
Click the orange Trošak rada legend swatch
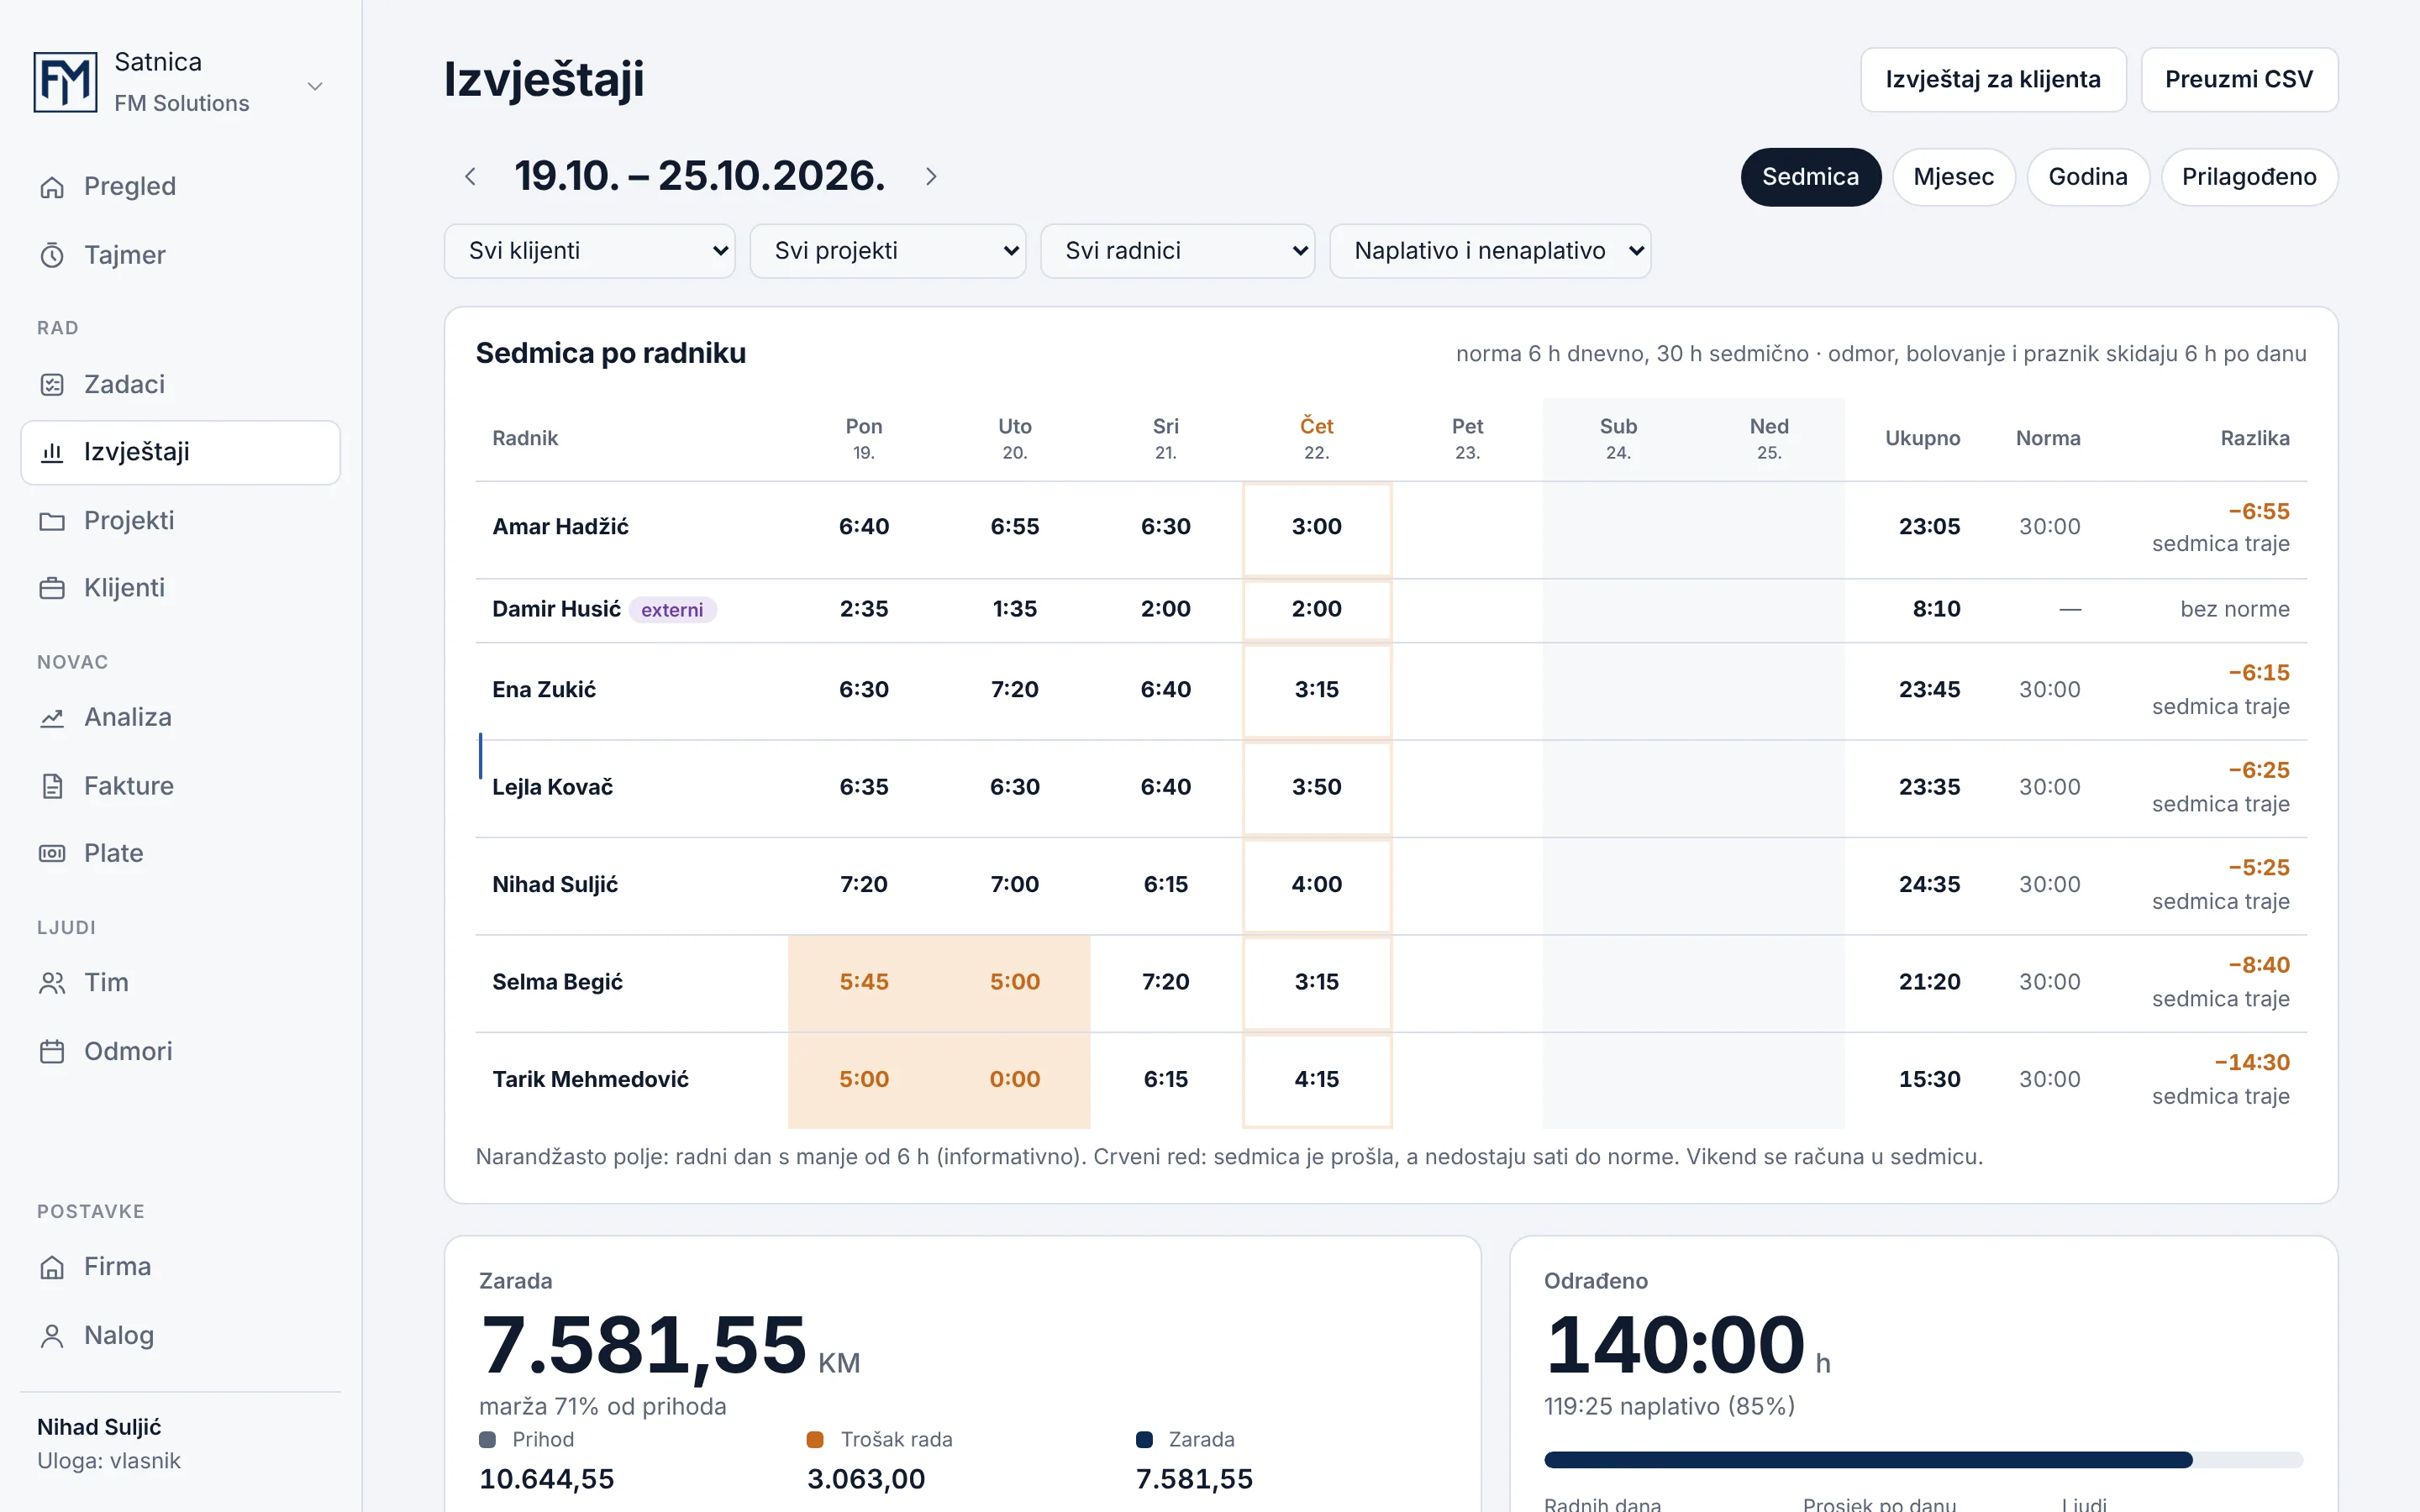tap(815, 1440)
